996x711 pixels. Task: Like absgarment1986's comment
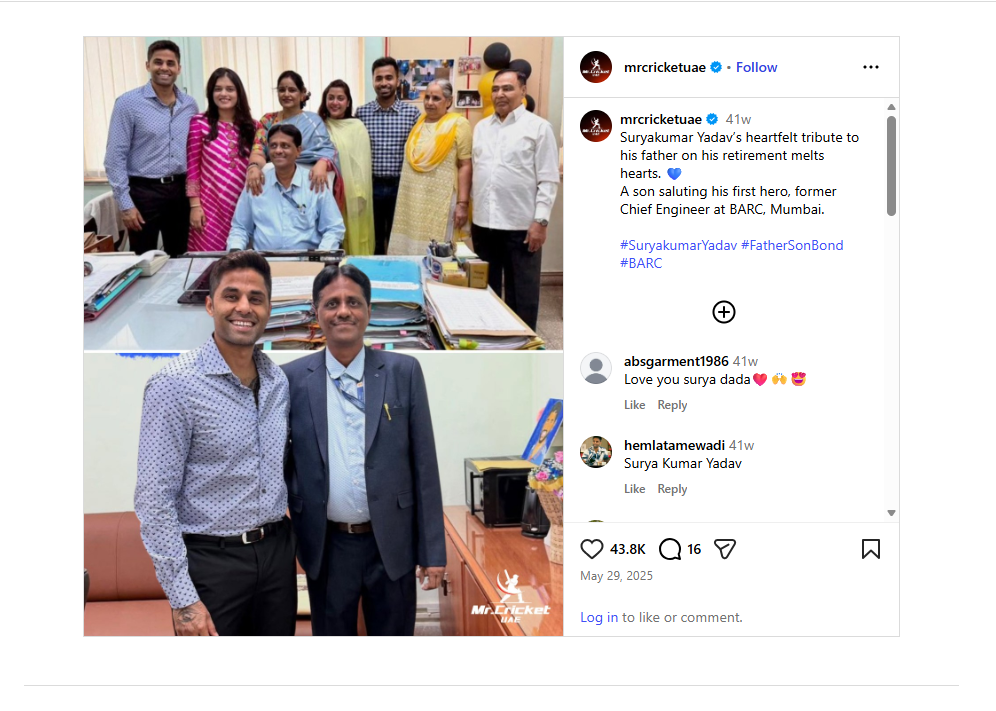tap(635, 405)
